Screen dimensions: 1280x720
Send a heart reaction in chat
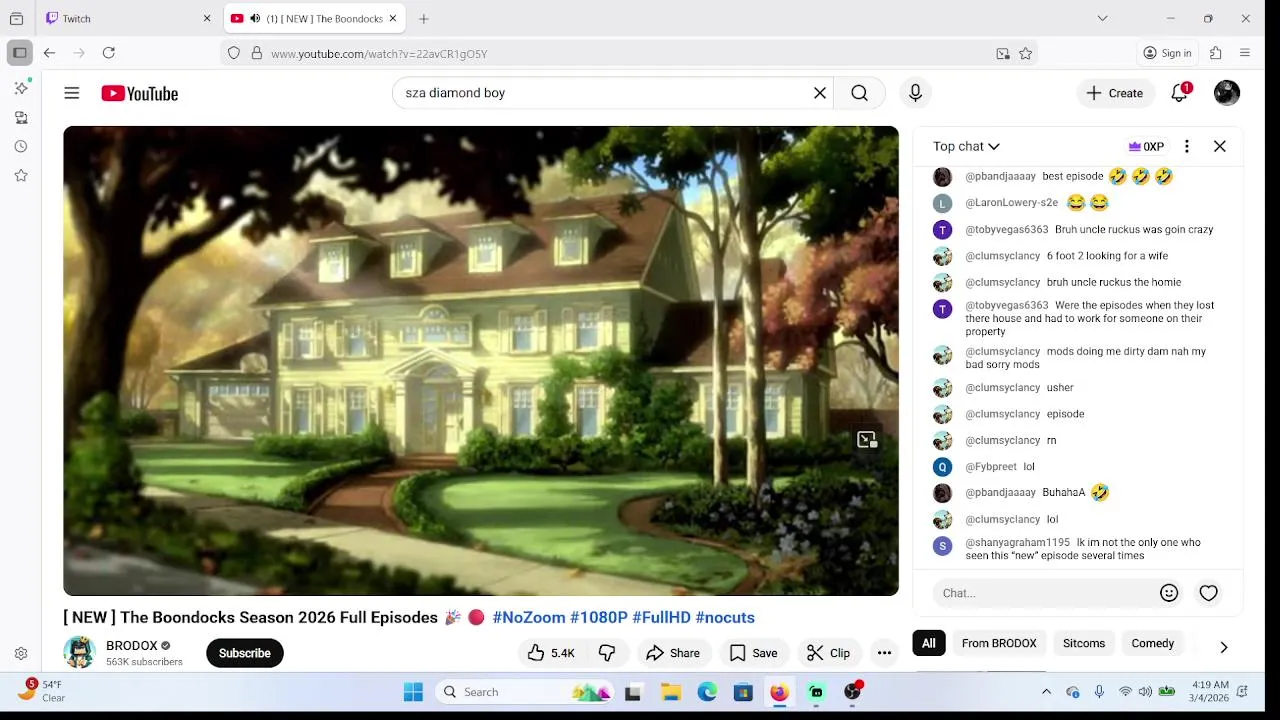pos(1209,593)
